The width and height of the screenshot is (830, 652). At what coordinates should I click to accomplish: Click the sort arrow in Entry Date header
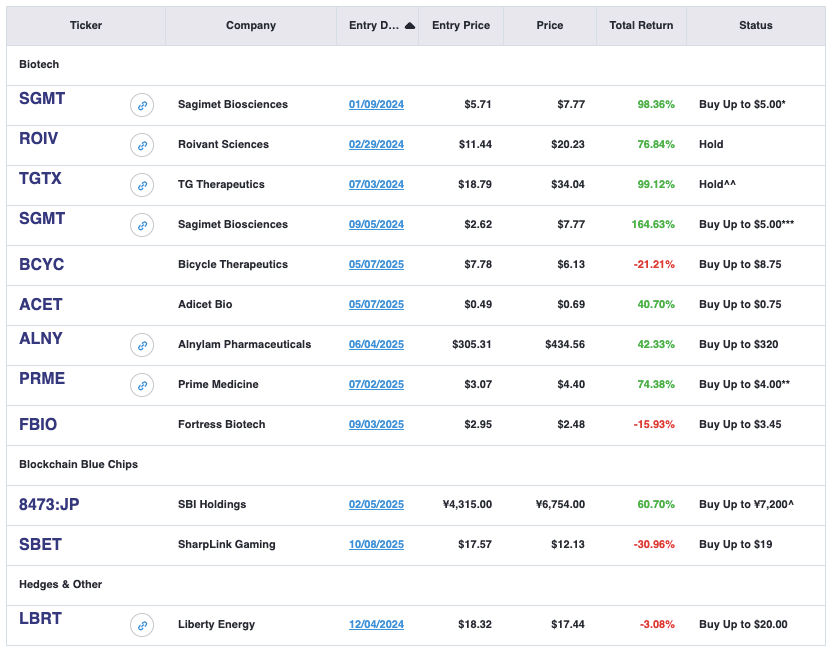[x=409, y=26]
